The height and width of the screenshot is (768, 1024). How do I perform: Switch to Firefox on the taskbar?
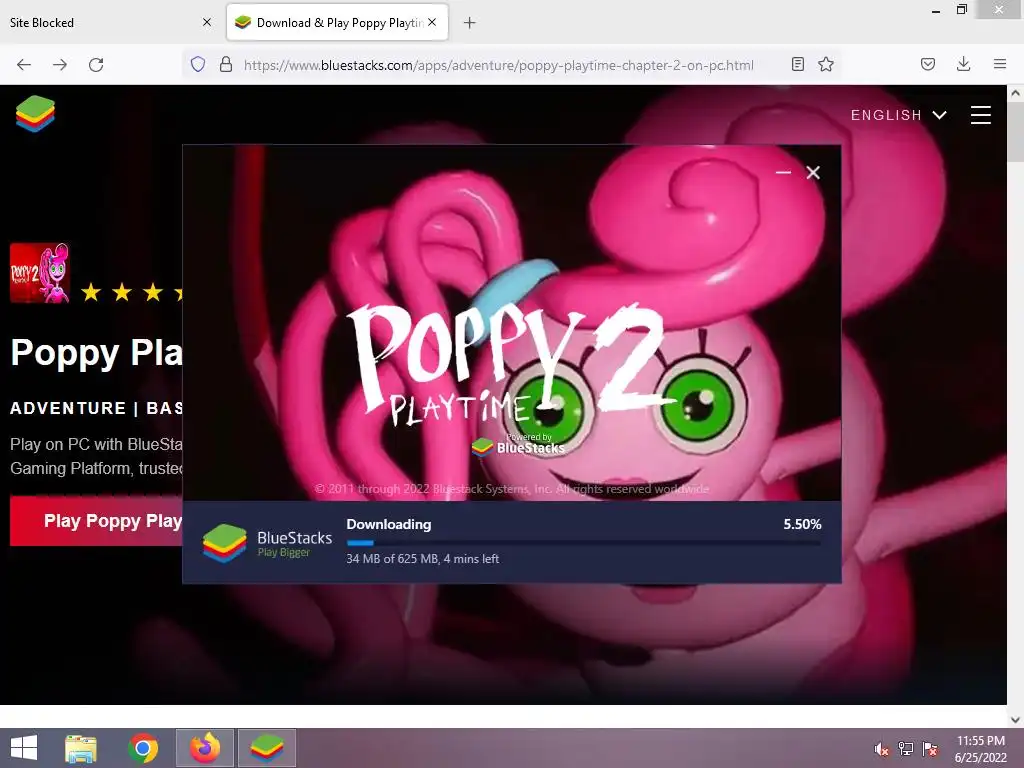[x=205, y=748]
